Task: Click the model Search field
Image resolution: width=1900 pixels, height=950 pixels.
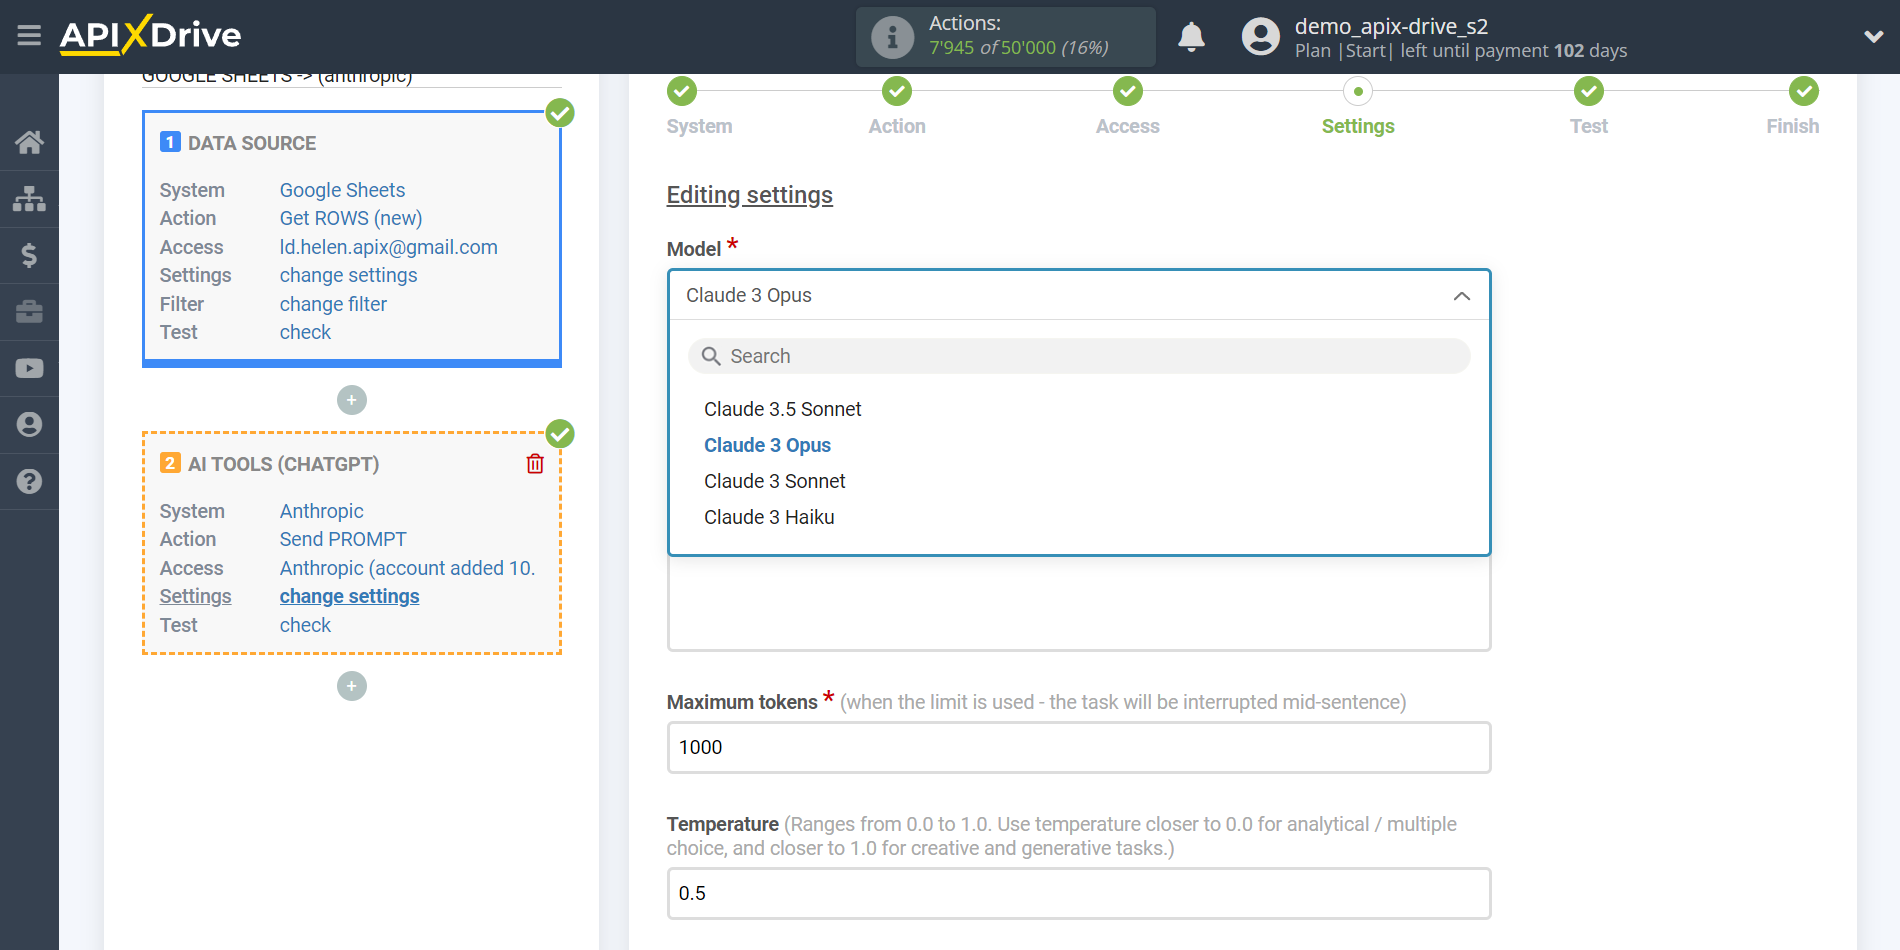Action: pos(1079,356)
